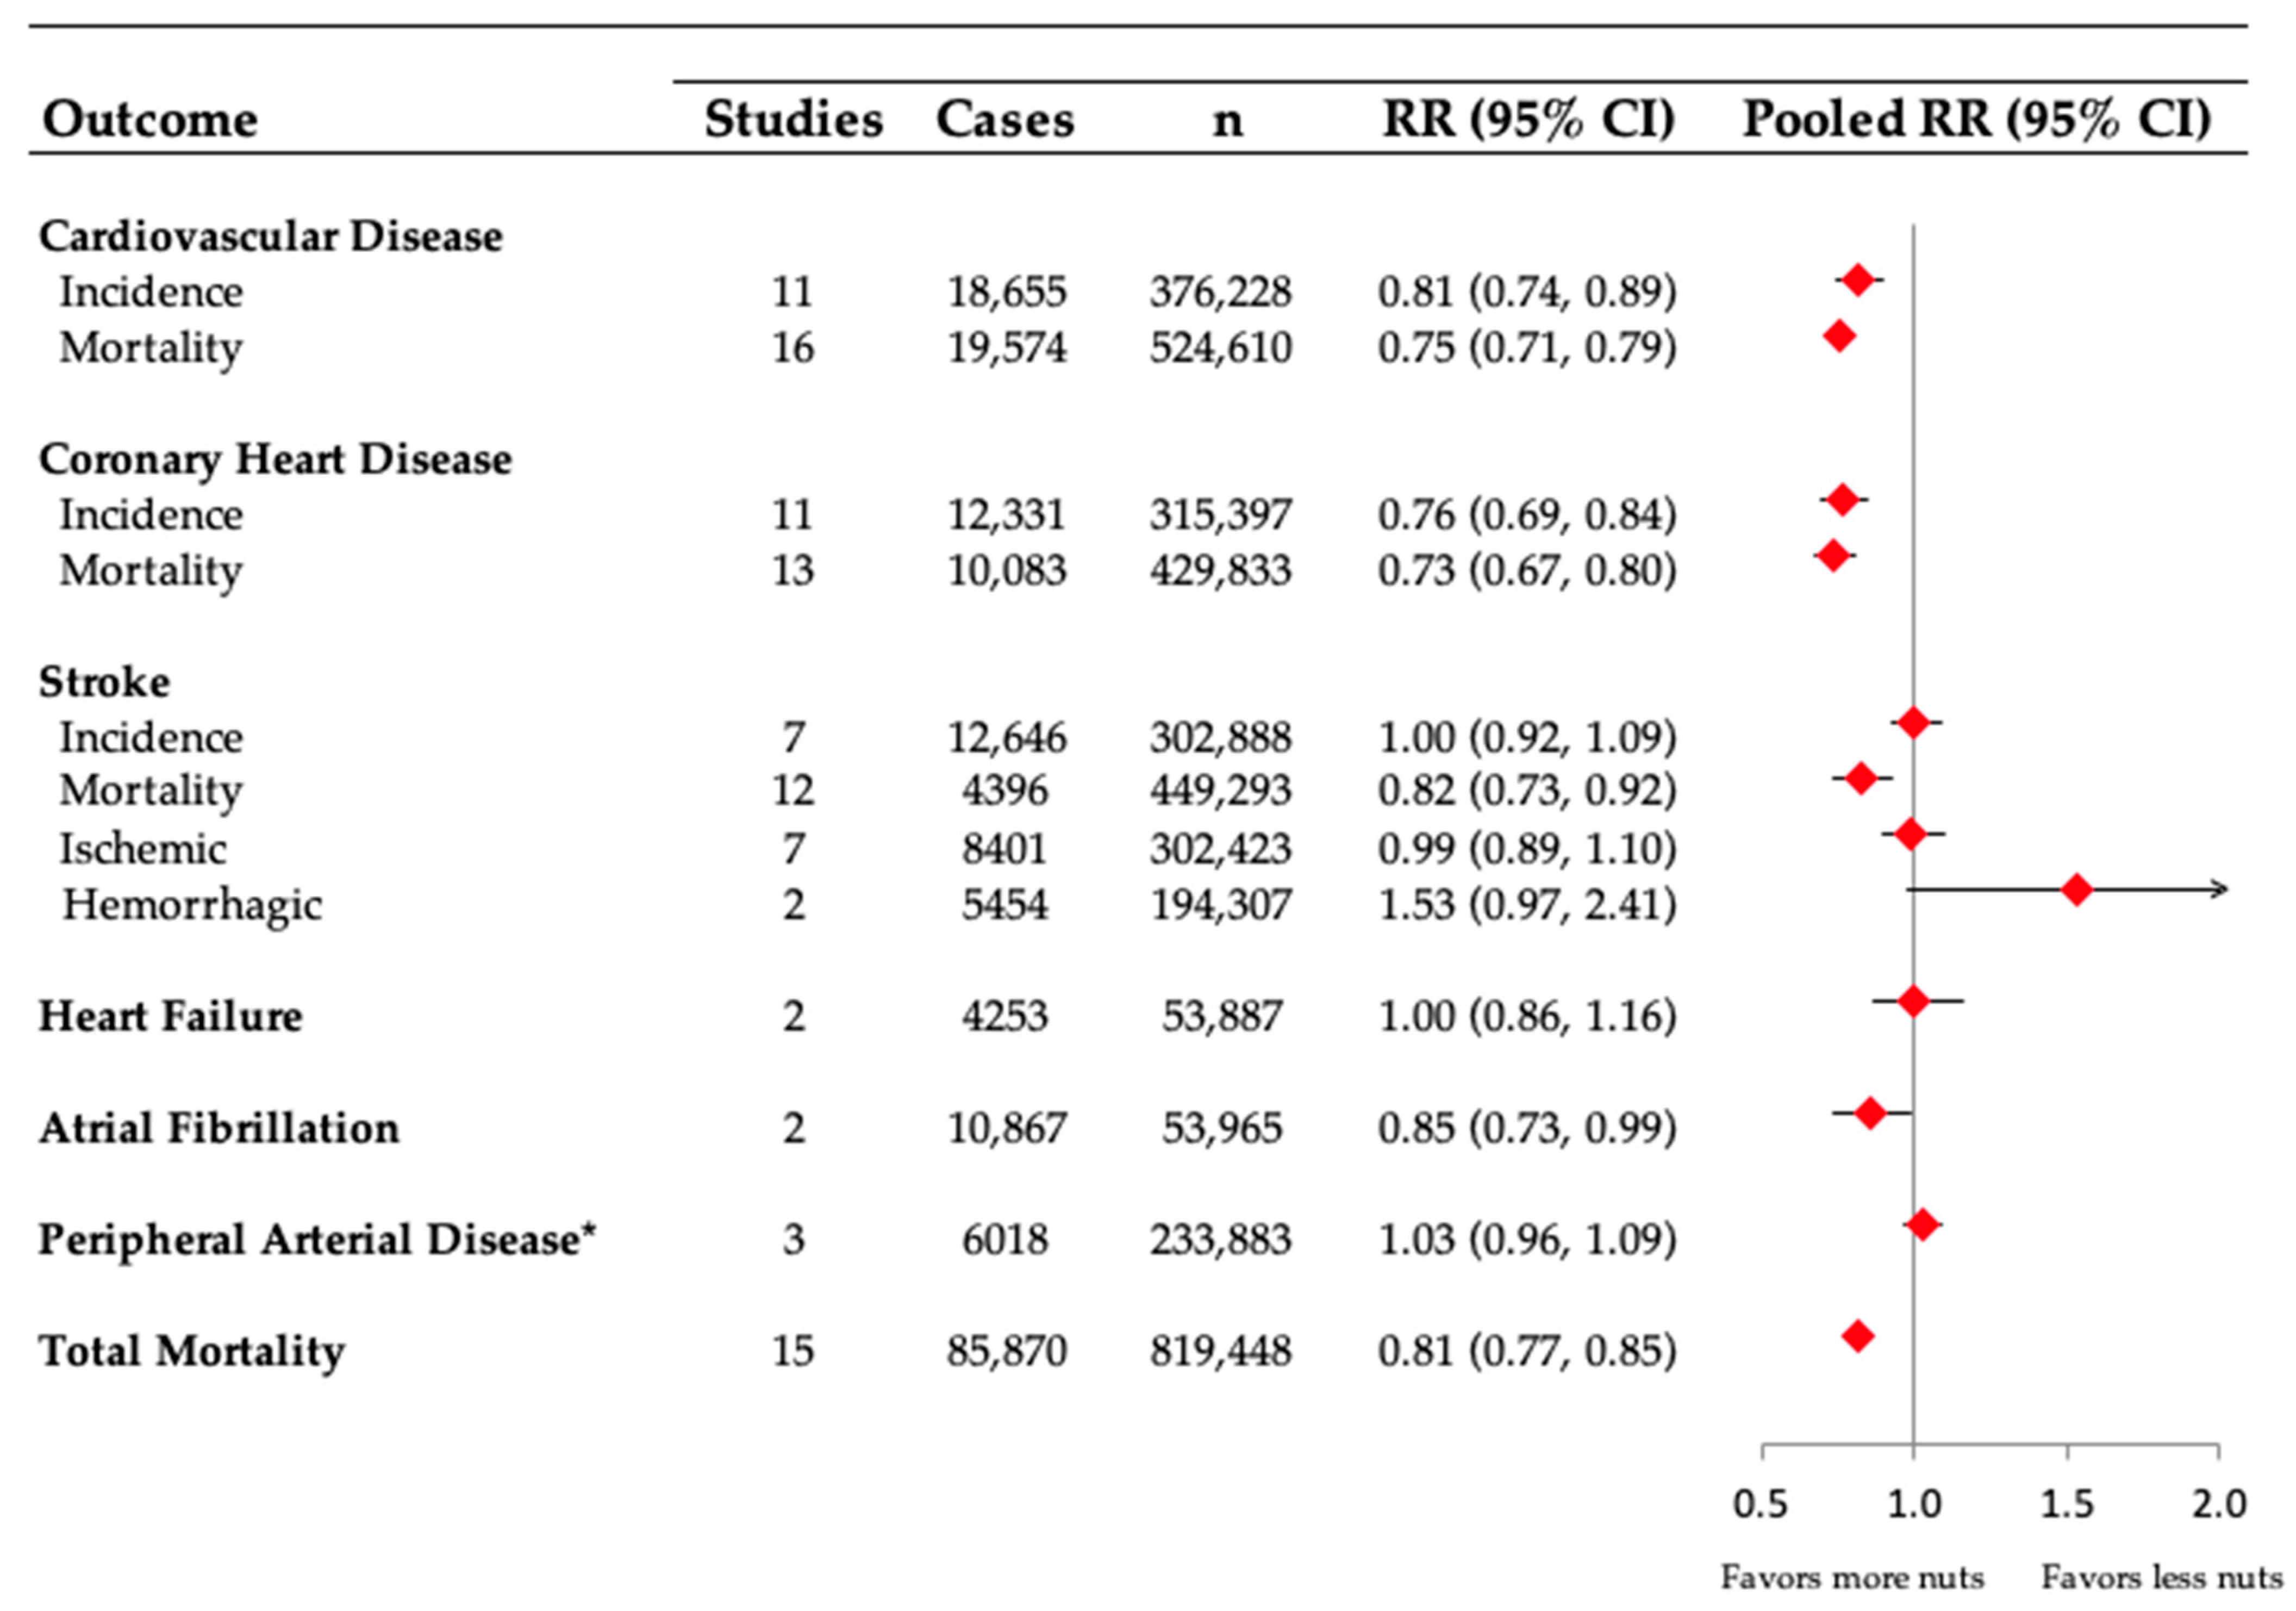
Task: Click the Heart Failure red diamond marker
Action: pos(1913,1000)
